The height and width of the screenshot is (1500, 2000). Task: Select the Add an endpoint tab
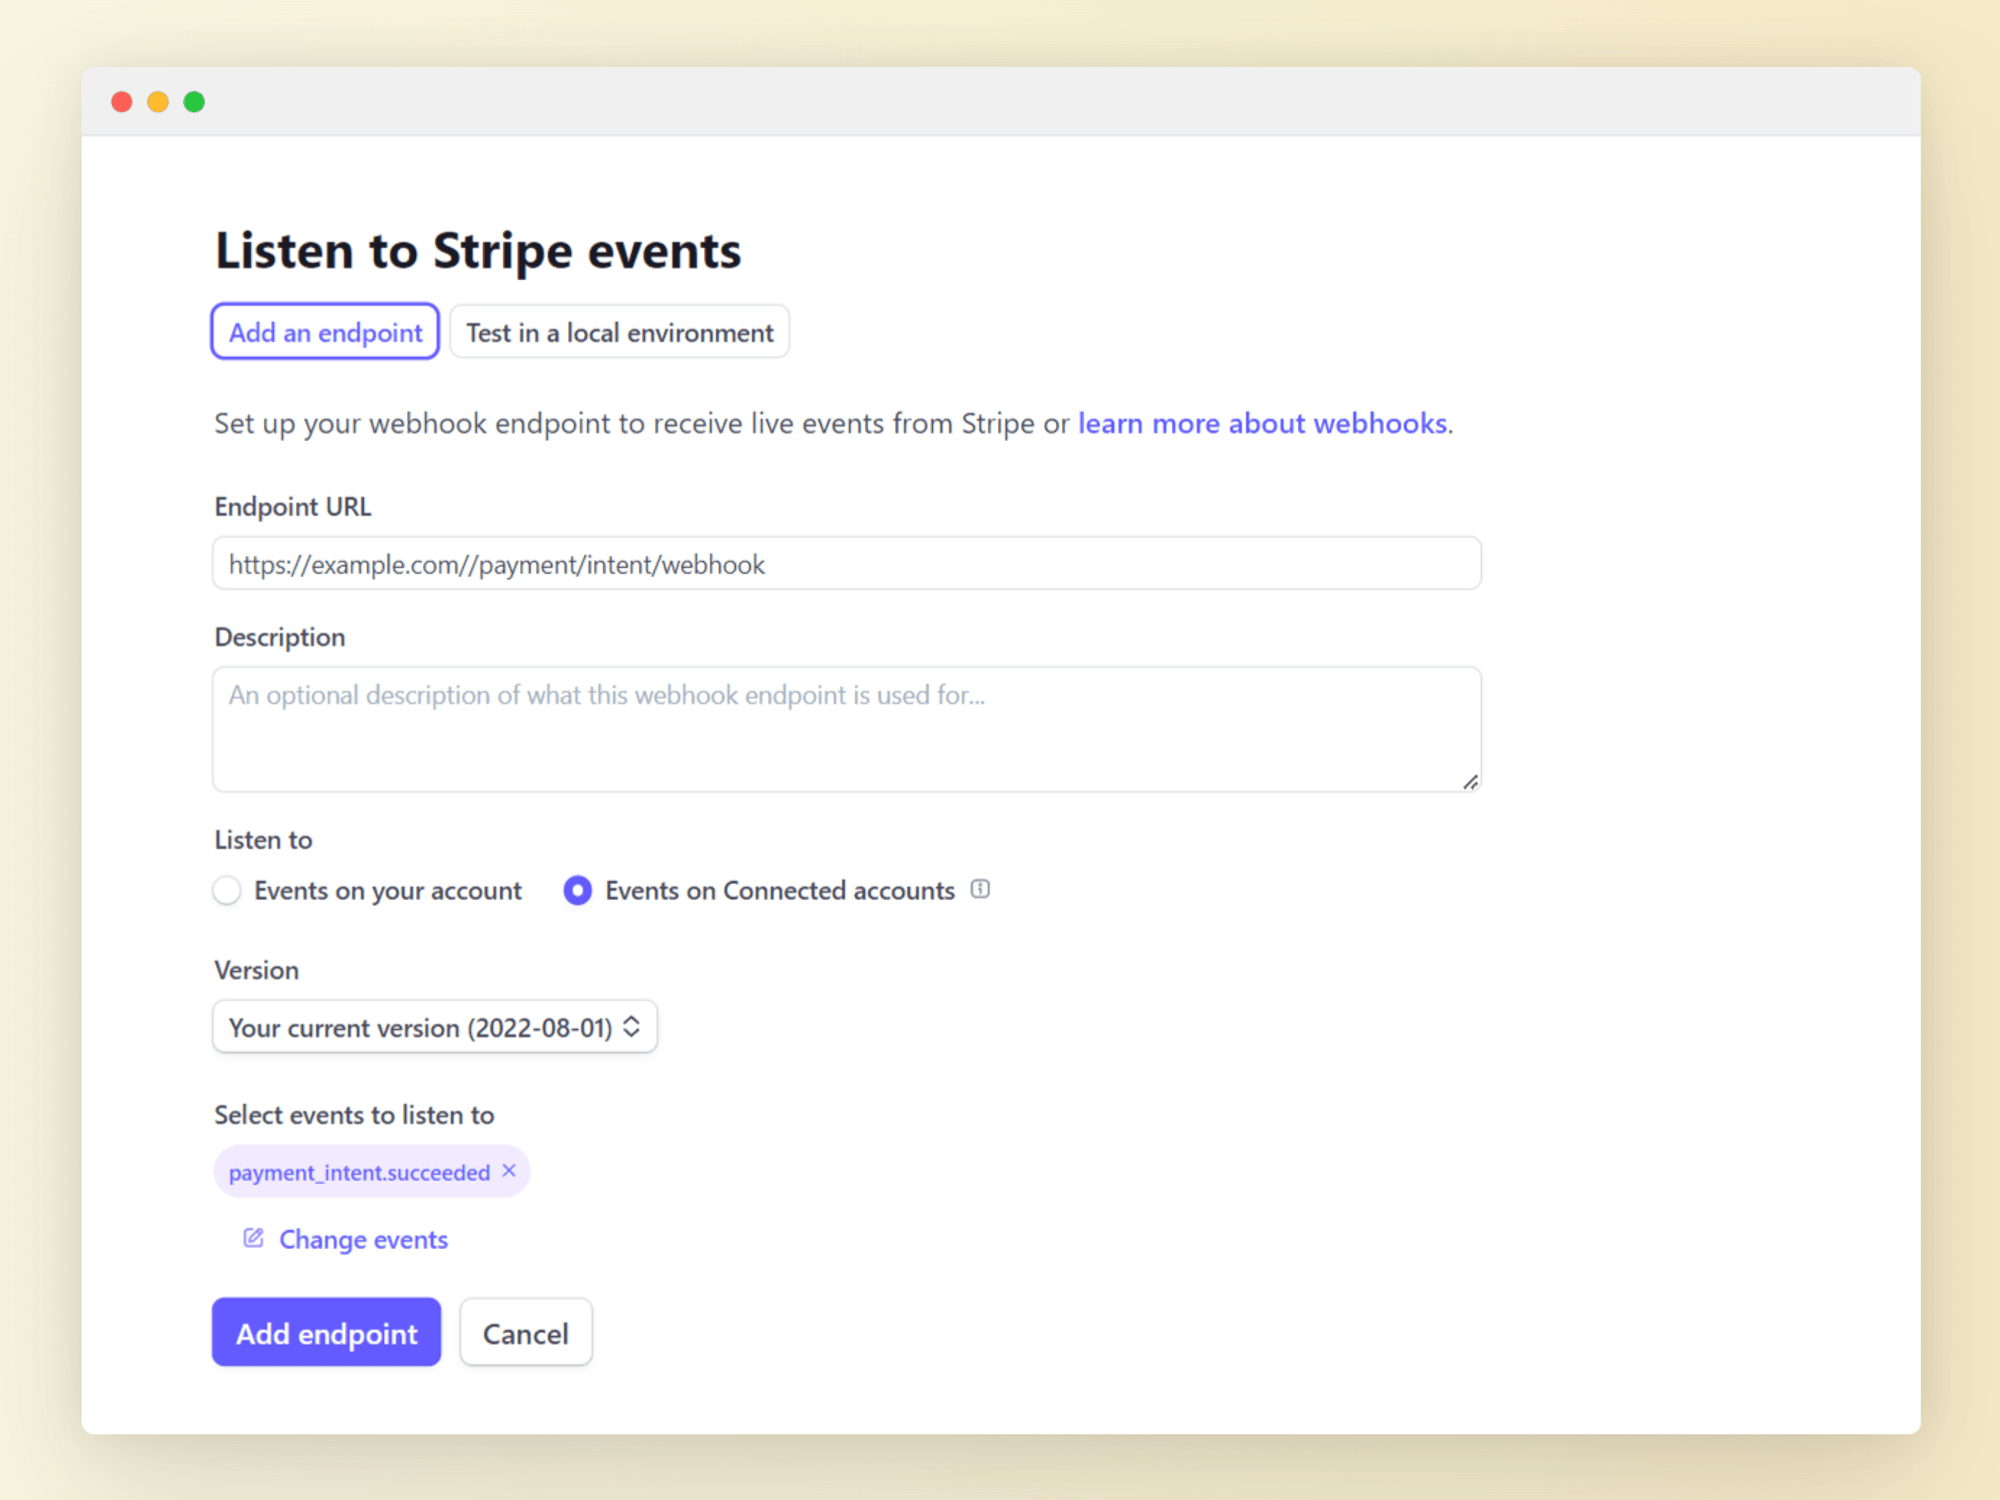point(325,331)
